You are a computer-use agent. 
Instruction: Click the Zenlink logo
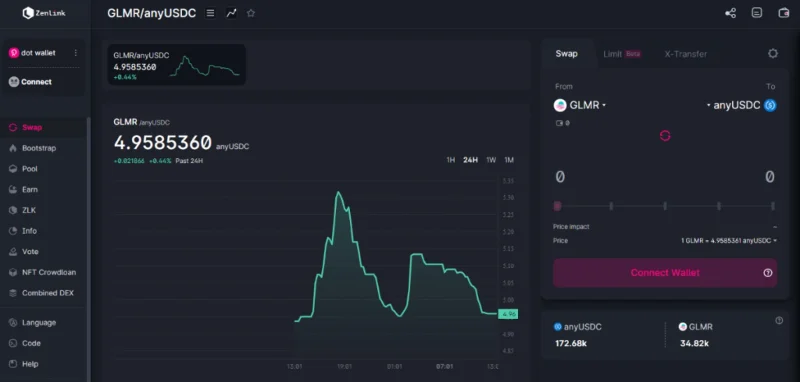[44, 13]
